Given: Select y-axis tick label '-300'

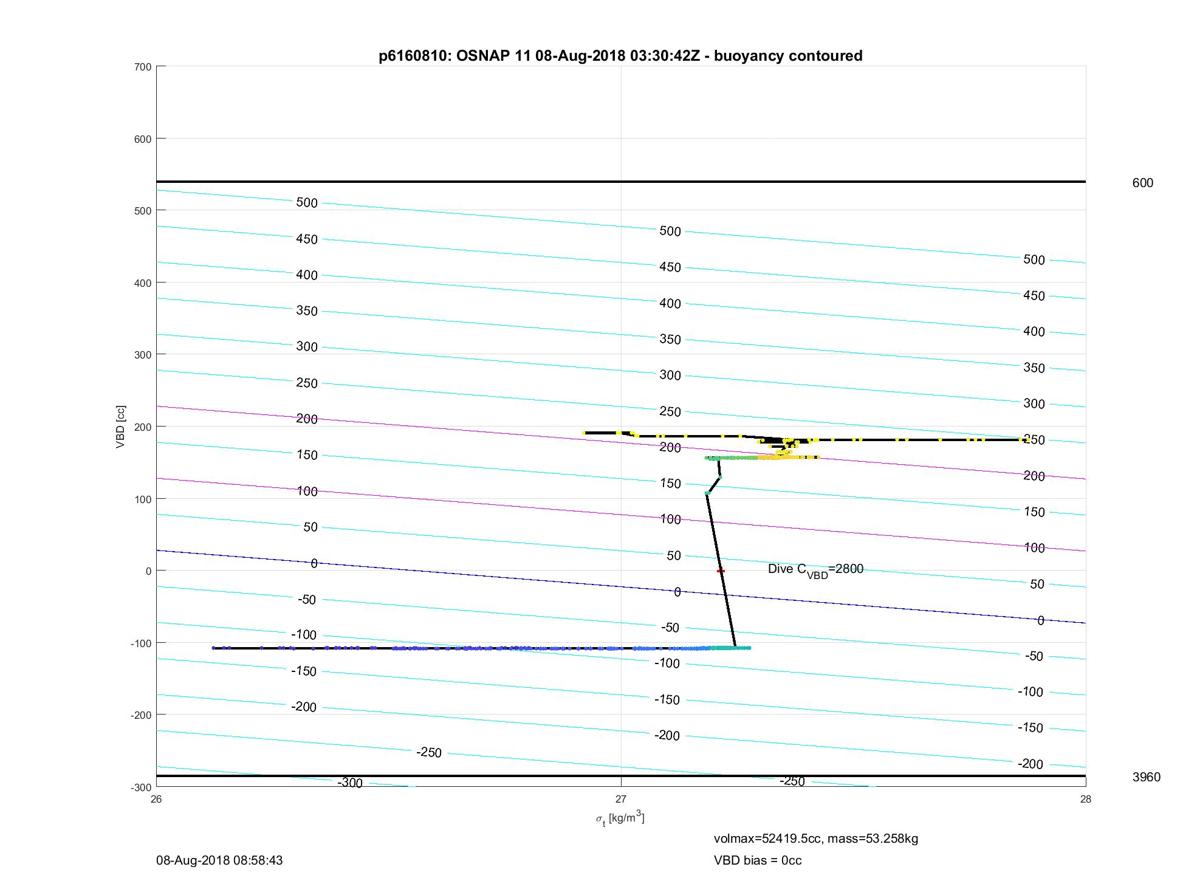Looking at the screenshot, I should click(140, 787).
